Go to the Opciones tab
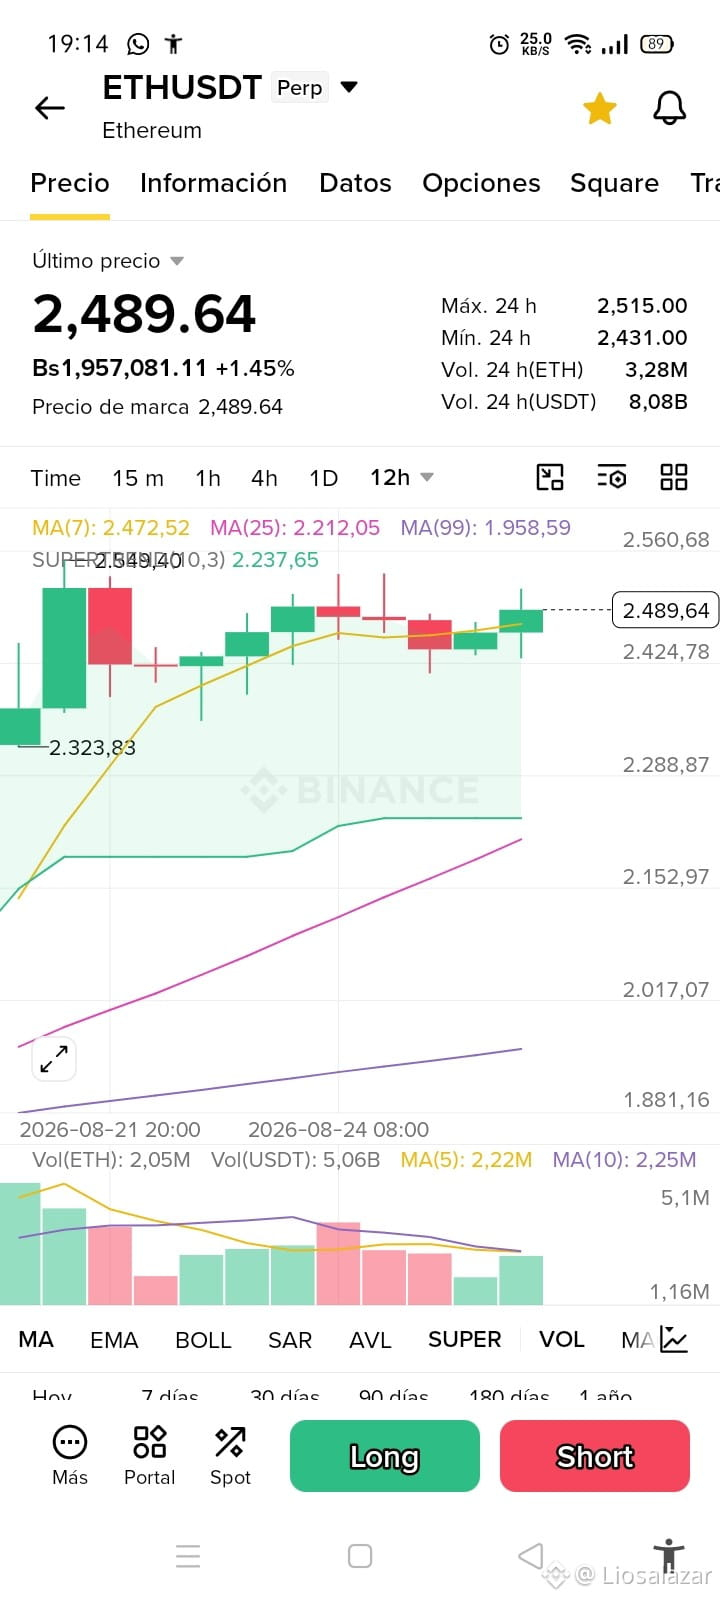This screenshot has width=720, height=1600. tap(481, 183)
